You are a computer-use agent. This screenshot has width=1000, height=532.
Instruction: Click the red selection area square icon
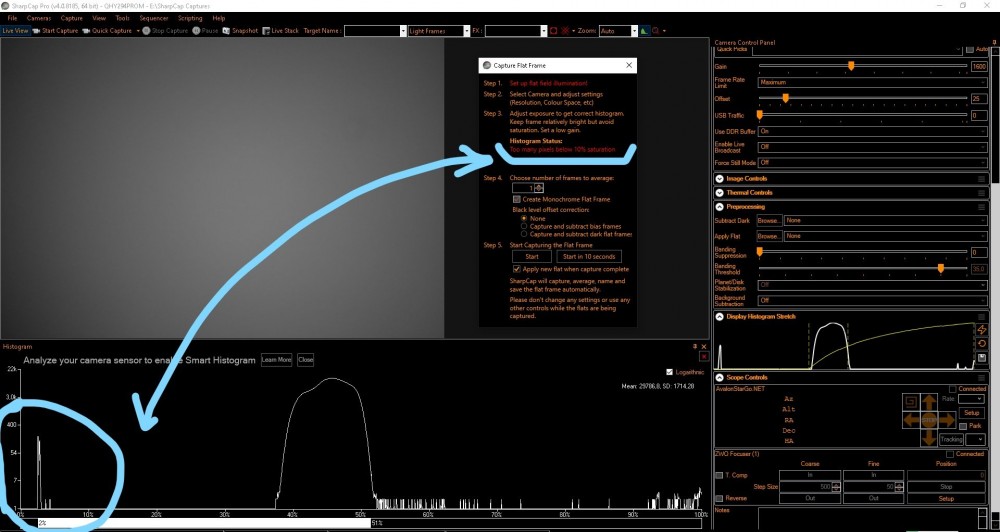click(x=554, y=31)
